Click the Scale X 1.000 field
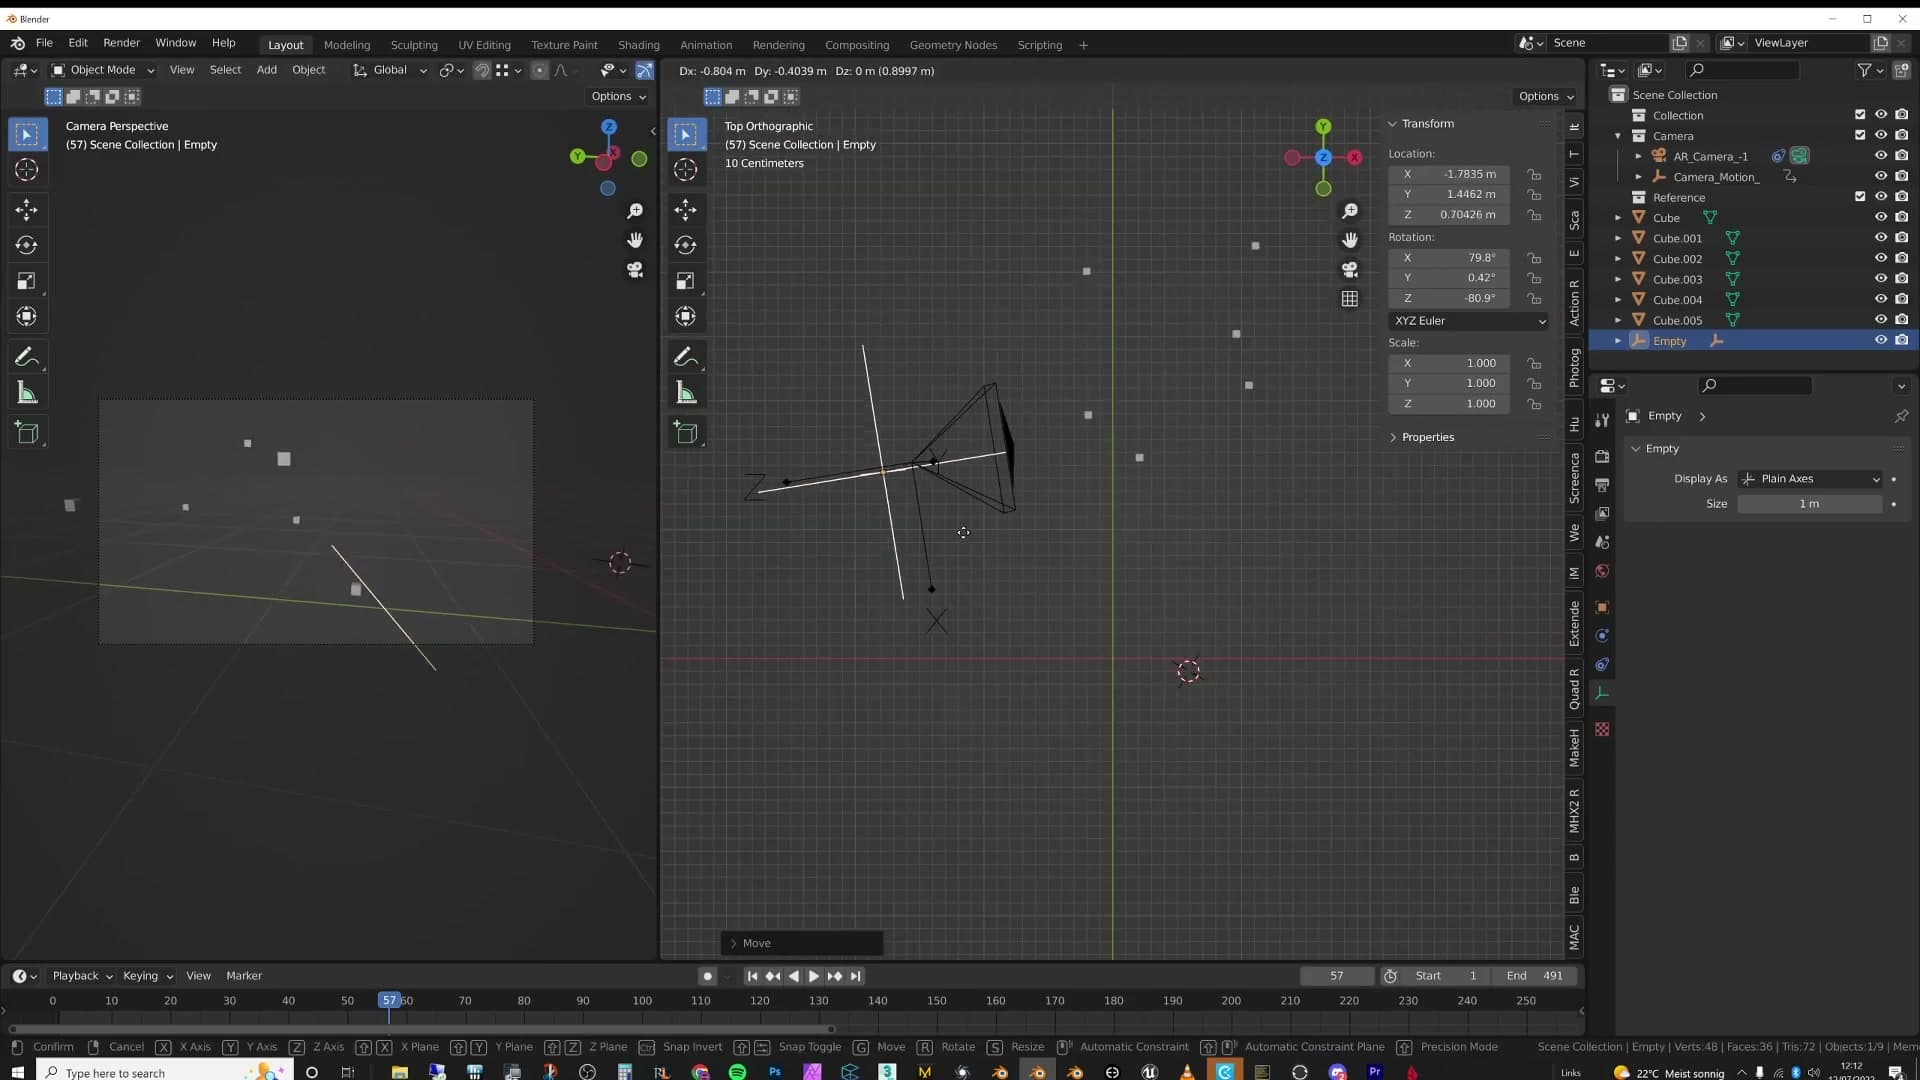 tap(1449, 363)
